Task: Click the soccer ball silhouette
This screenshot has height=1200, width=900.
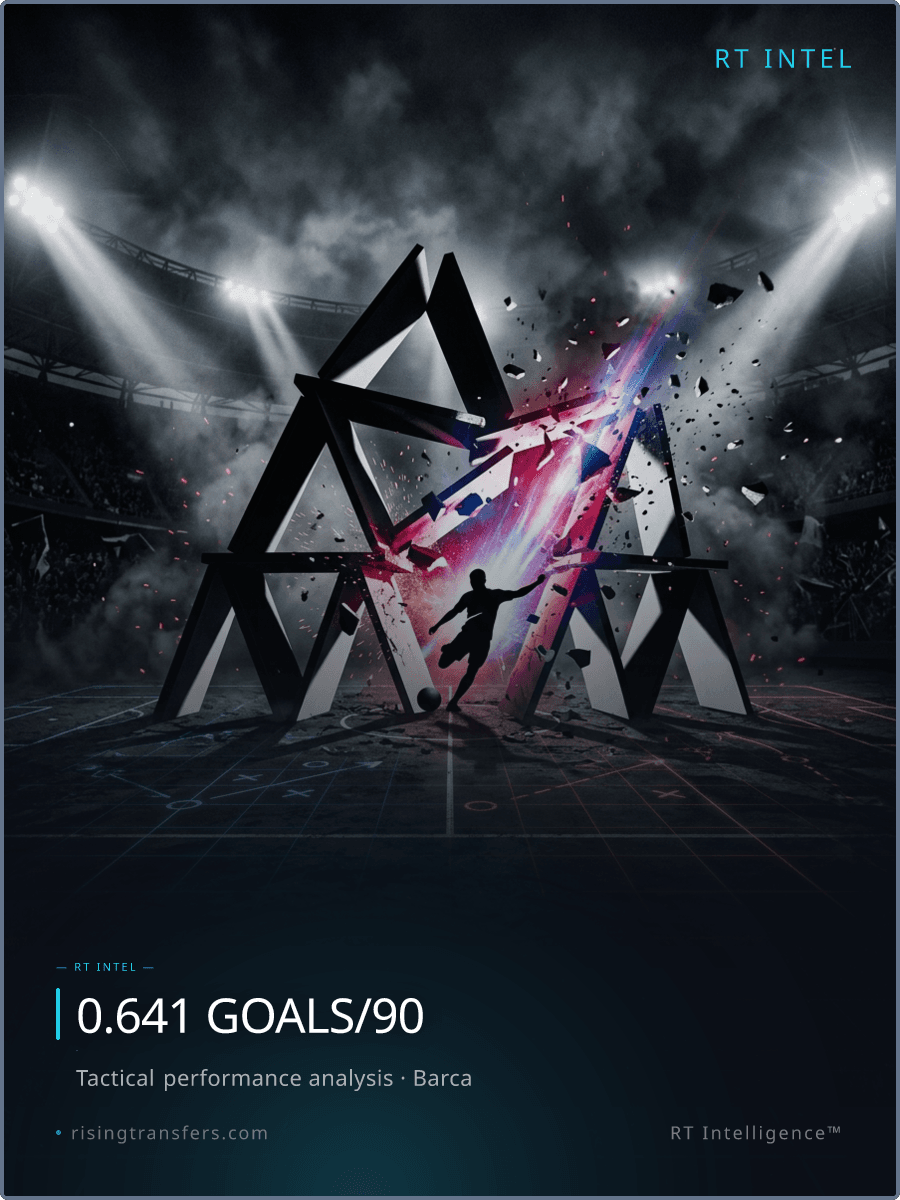Action: point(428,699)
